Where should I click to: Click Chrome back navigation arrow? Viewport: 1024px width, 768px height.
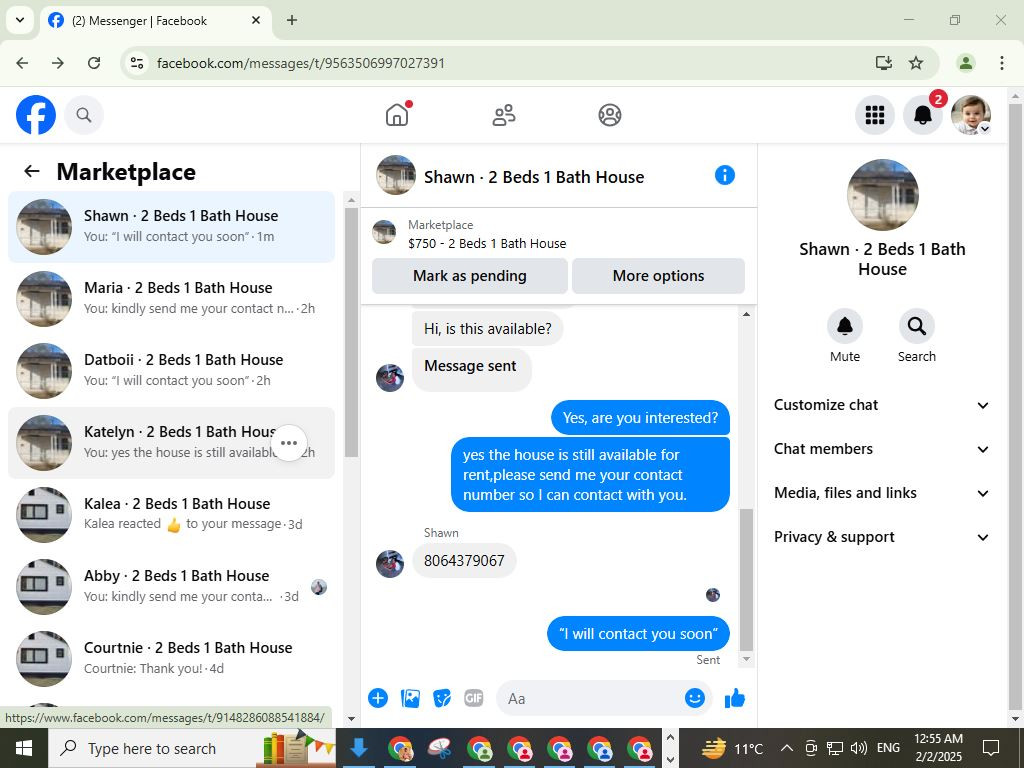22,63
